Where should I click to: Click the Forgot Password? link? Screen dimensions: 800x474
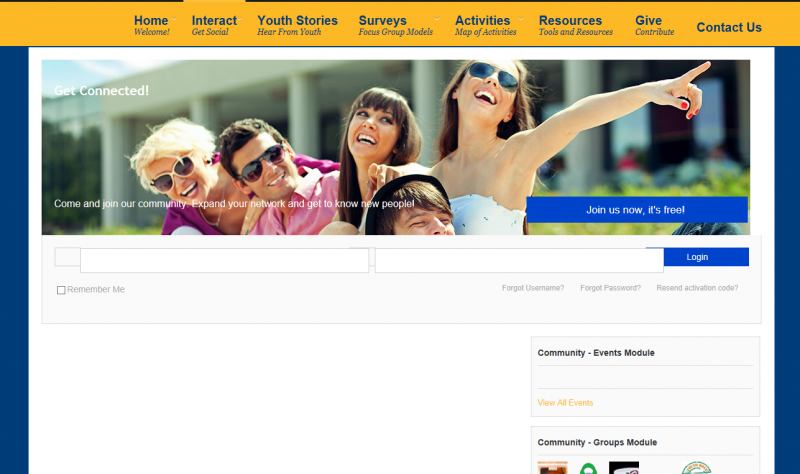pos(610,288)
